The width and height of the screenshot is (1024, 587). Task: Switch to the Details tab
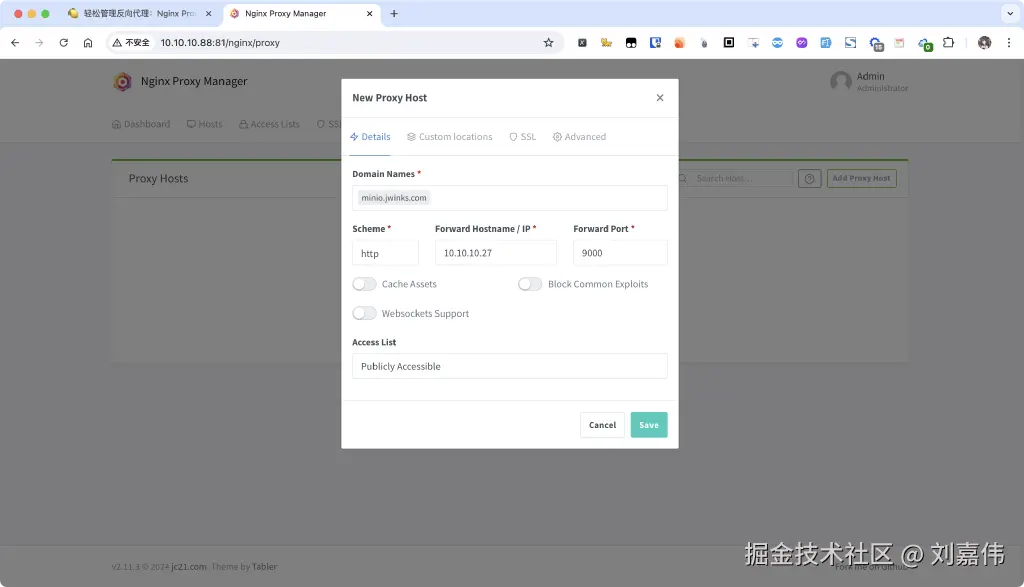point(370,136)
